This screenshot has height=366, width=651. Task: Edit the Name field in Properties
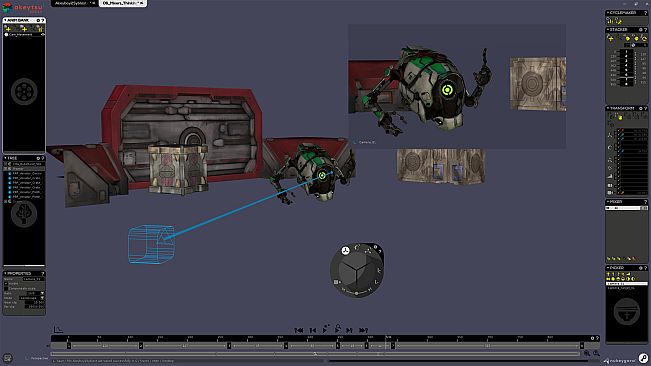tap(33, 279)
